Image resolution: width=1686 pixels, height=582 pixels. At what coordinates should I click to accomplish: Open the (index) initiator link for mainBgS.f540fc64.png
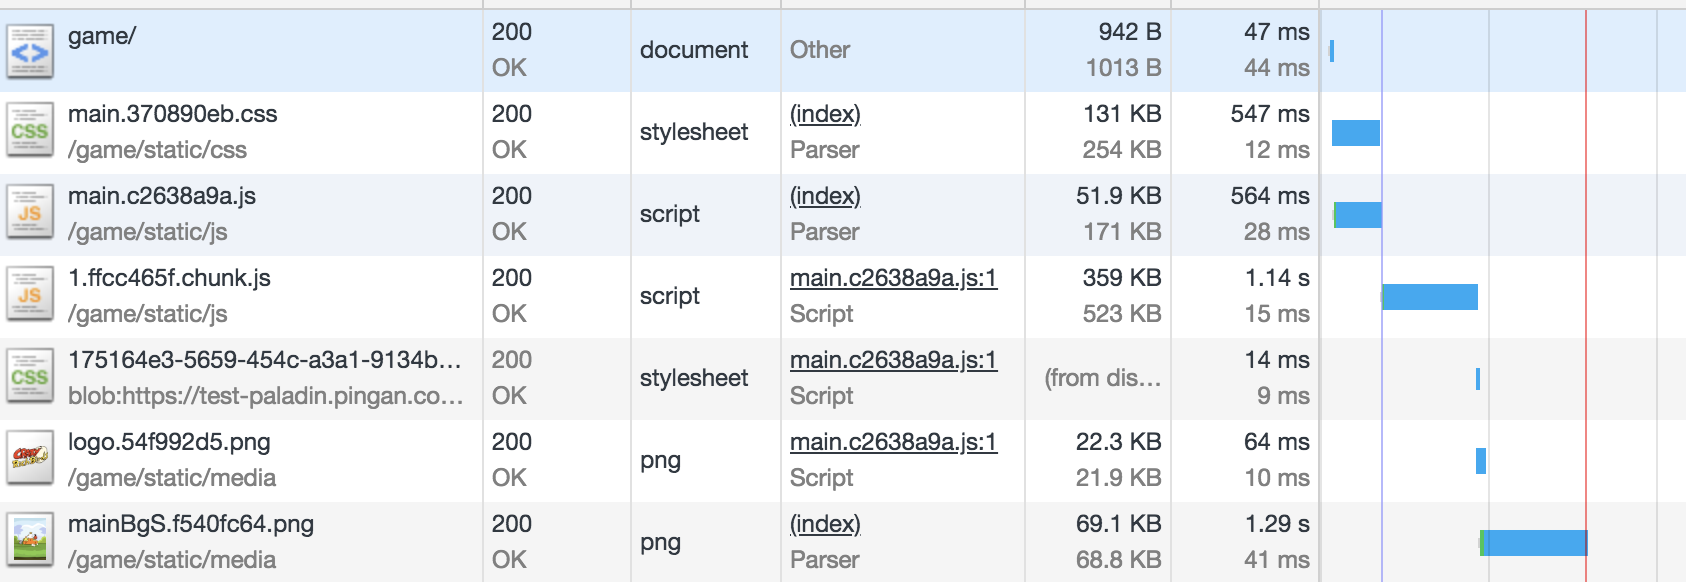pos(825,524)
